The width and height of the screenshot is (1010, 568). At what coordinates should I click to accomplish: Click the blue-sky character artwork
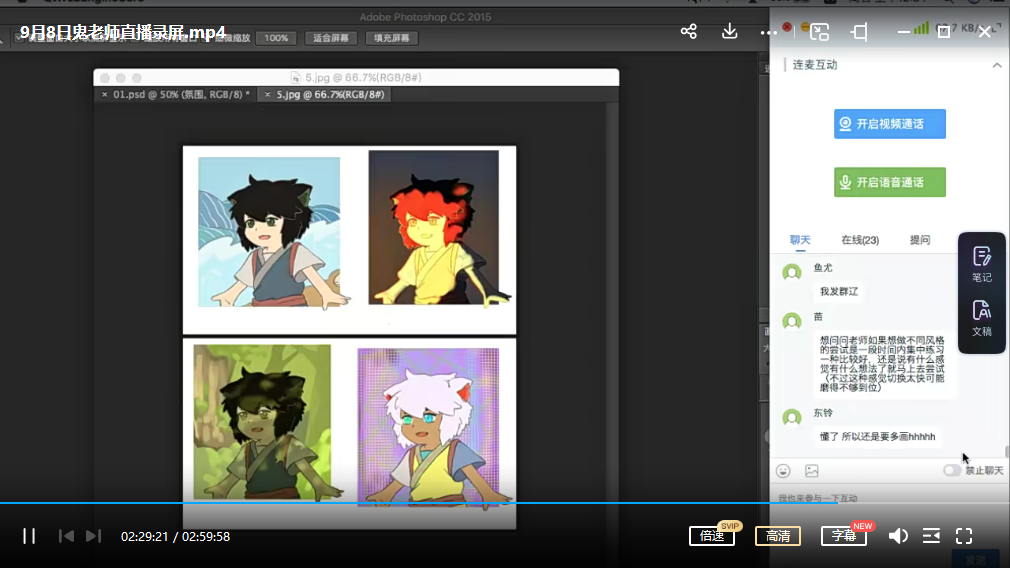pos(269,232)
